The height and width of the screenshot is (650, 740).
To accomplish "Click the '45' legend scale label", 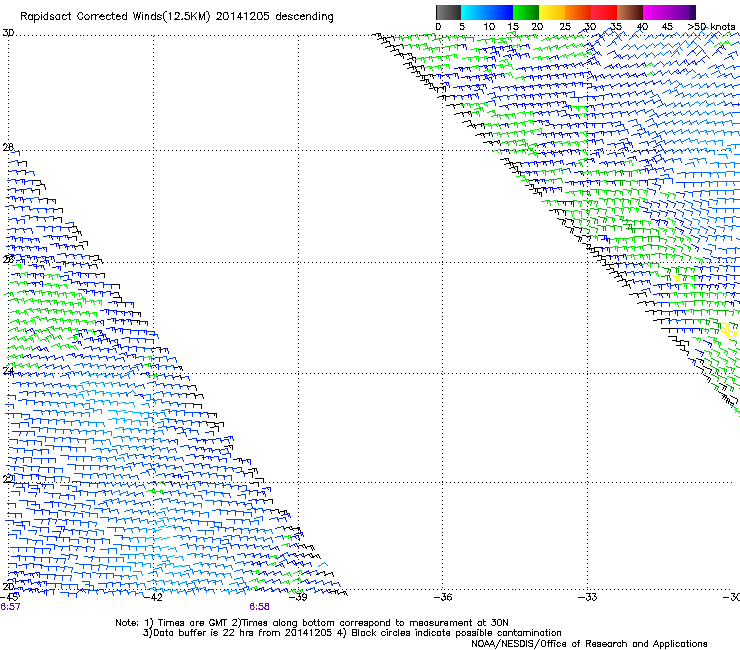I will (x=667, y=27).
